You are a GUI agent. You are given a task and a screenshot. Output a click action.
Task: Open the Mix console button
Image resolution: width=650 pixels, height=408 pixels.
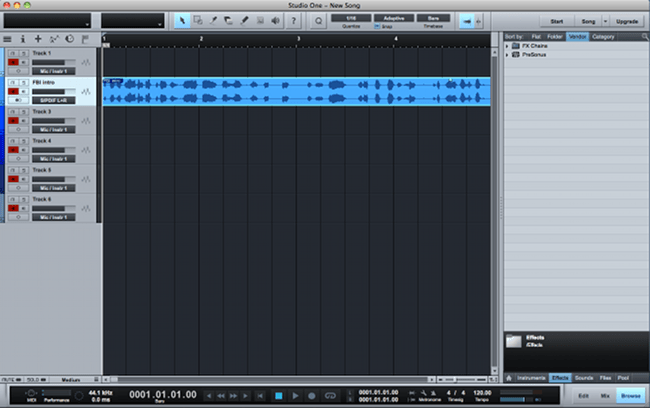605,396
